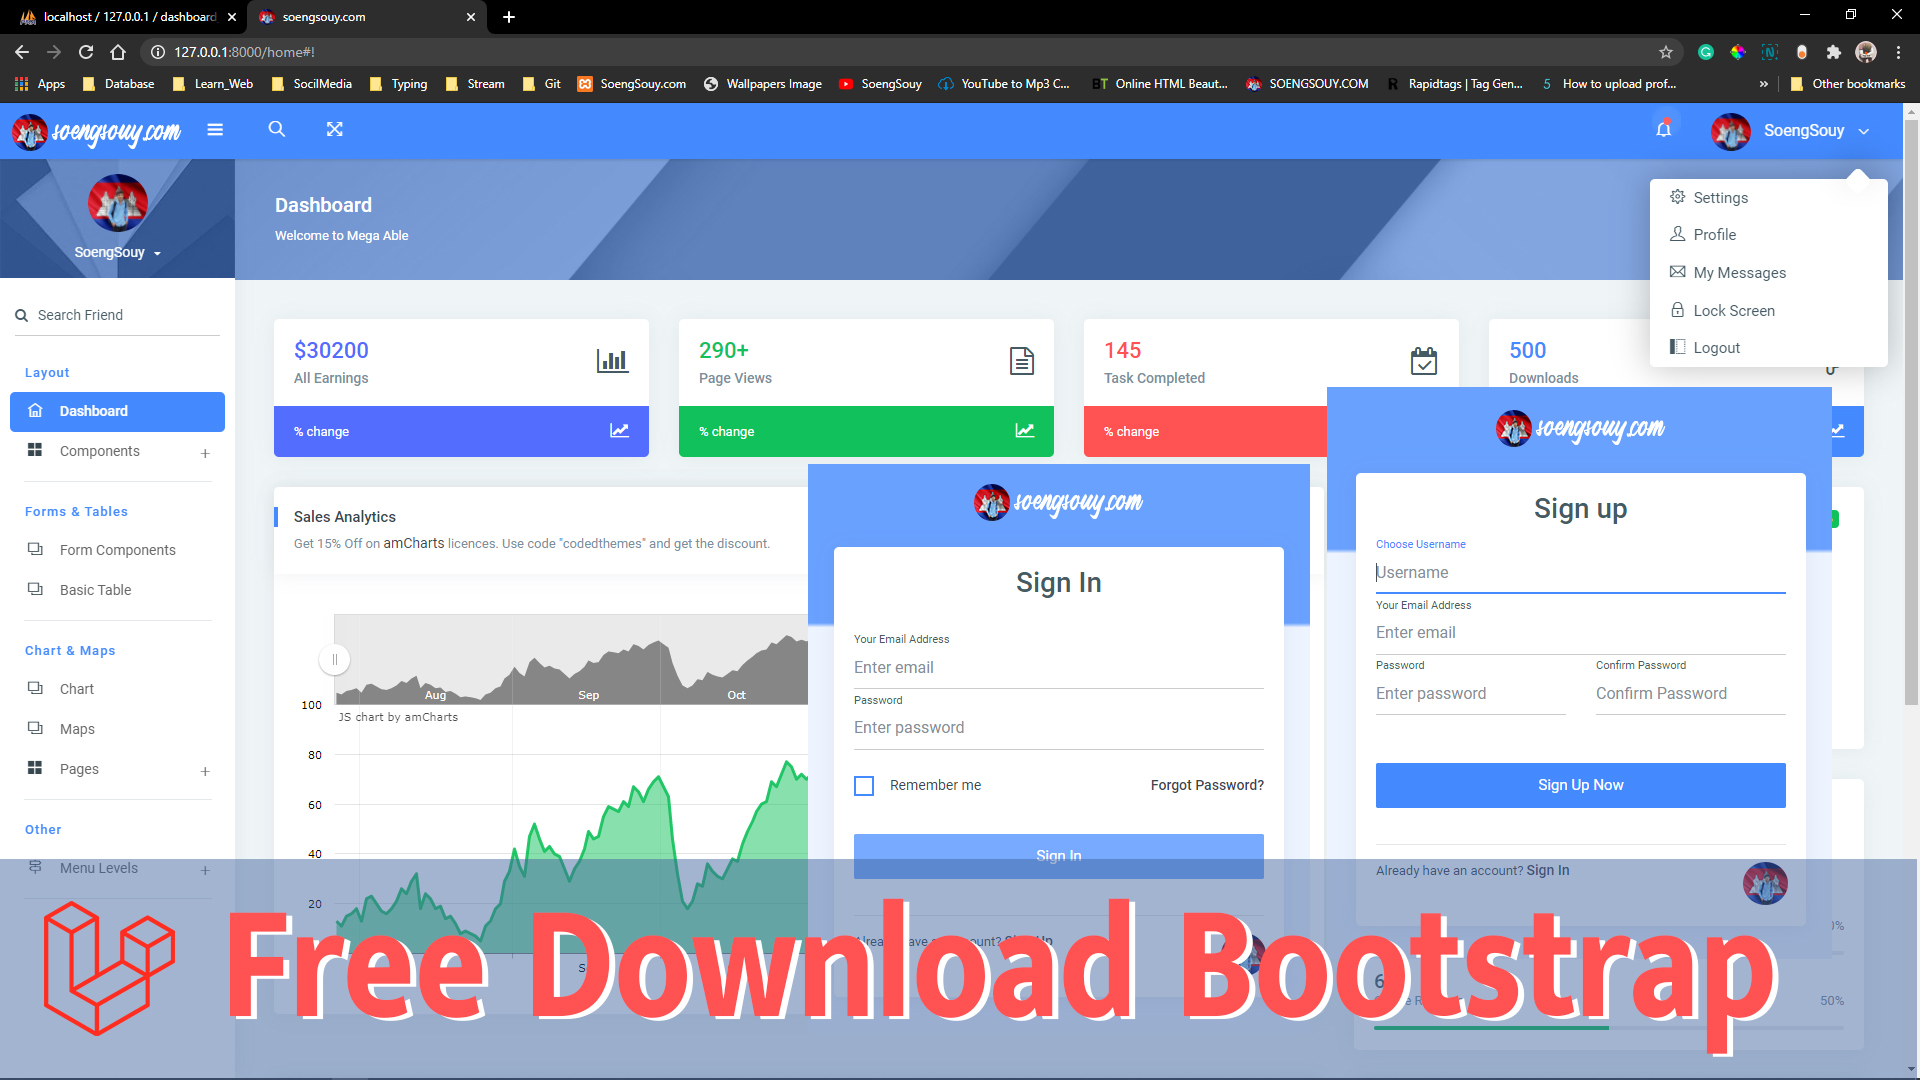
Task: Open Settings from the profile menu
Action: tap(1719, 197)
